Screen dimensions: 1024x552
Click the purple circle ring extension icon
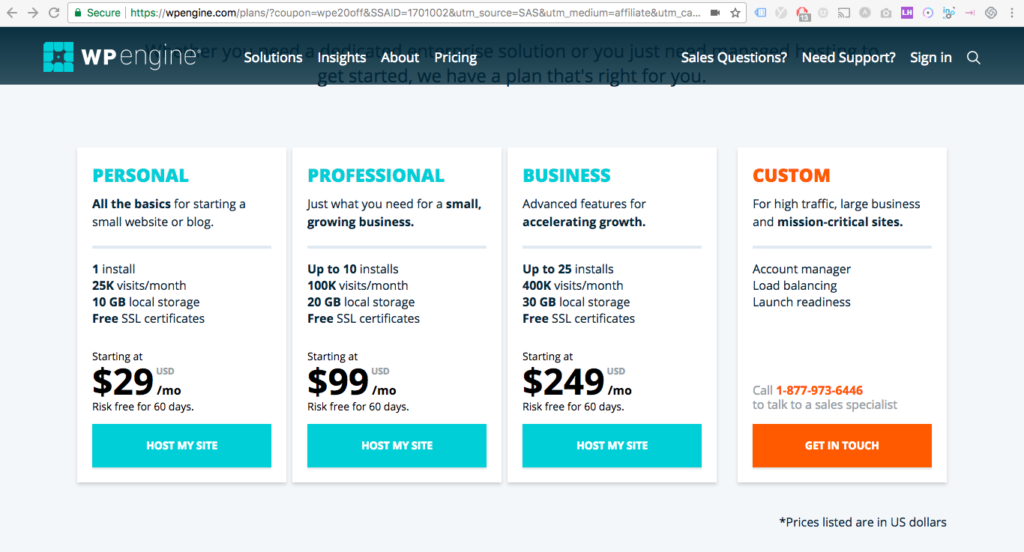click(927, 12)
